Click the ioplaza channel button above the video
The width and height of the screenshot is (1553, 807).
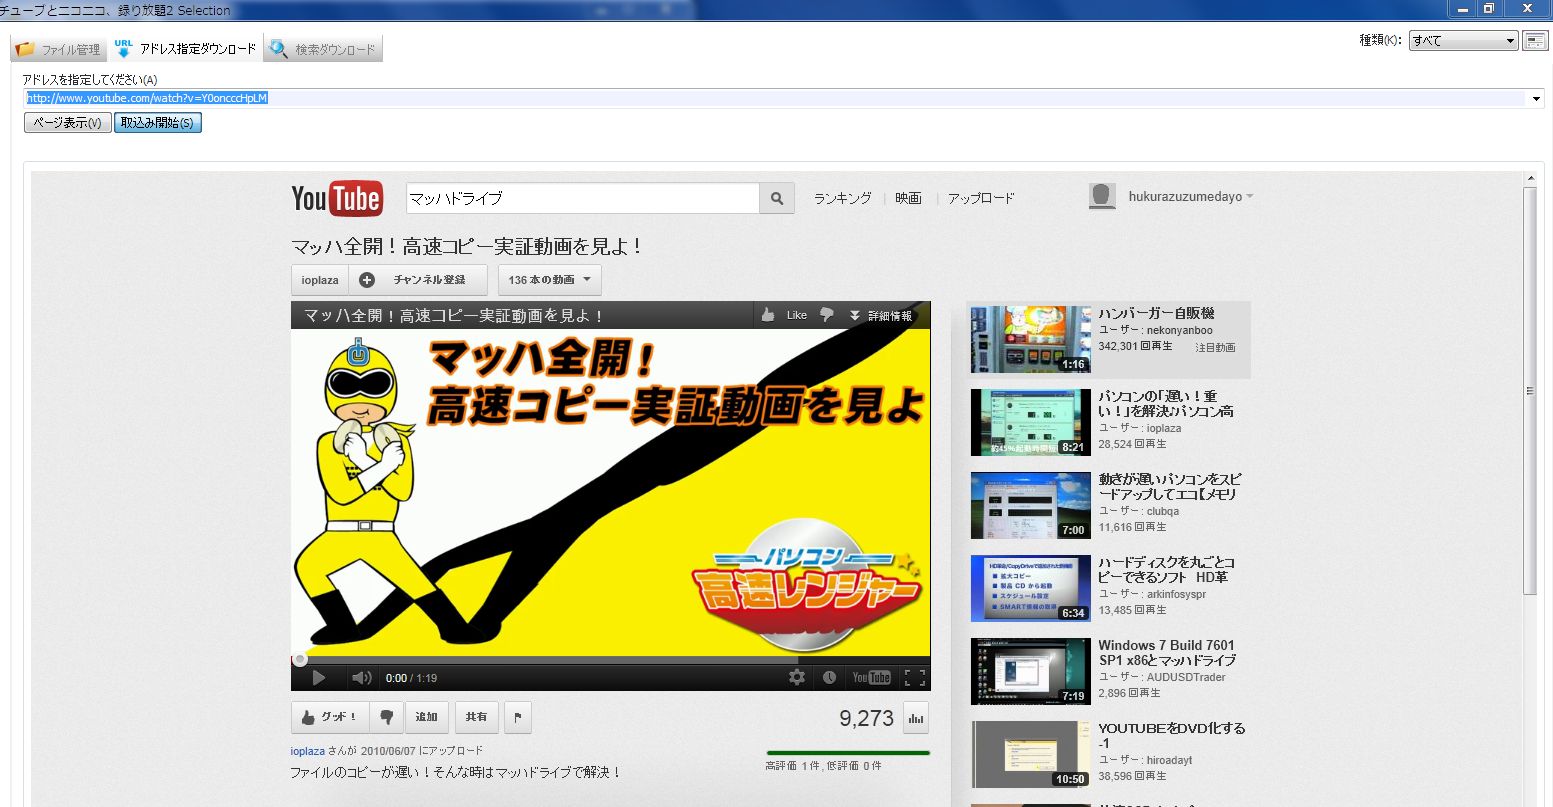coord(320,280)
